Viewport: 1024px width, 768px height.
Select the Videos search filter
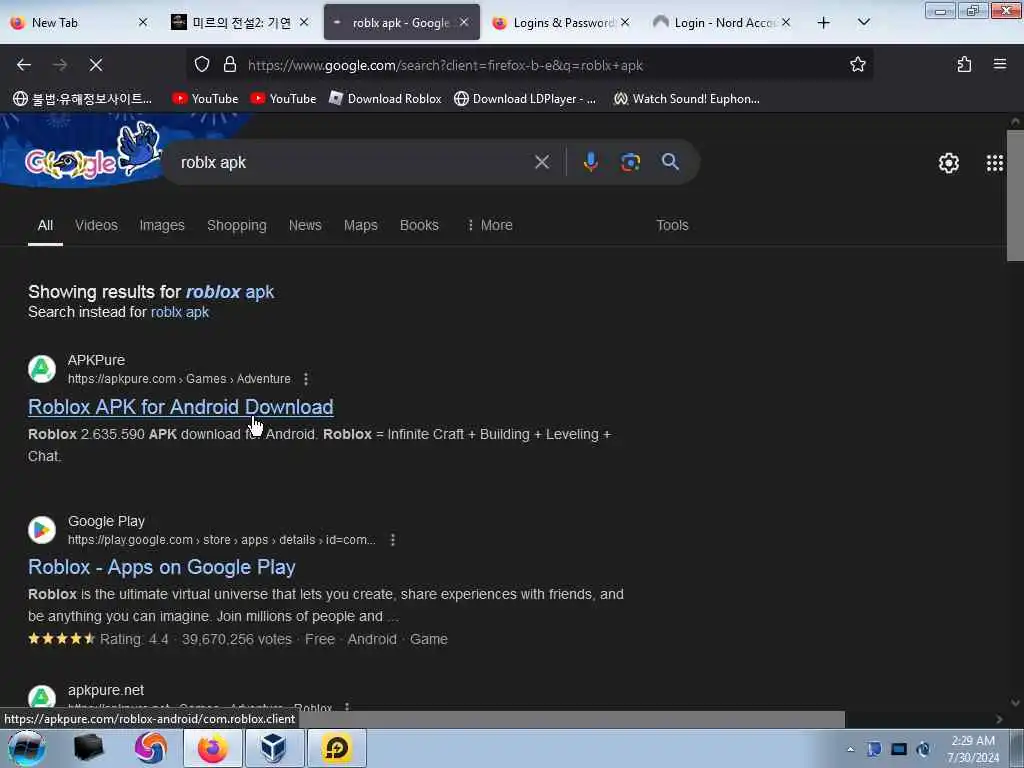96,225
